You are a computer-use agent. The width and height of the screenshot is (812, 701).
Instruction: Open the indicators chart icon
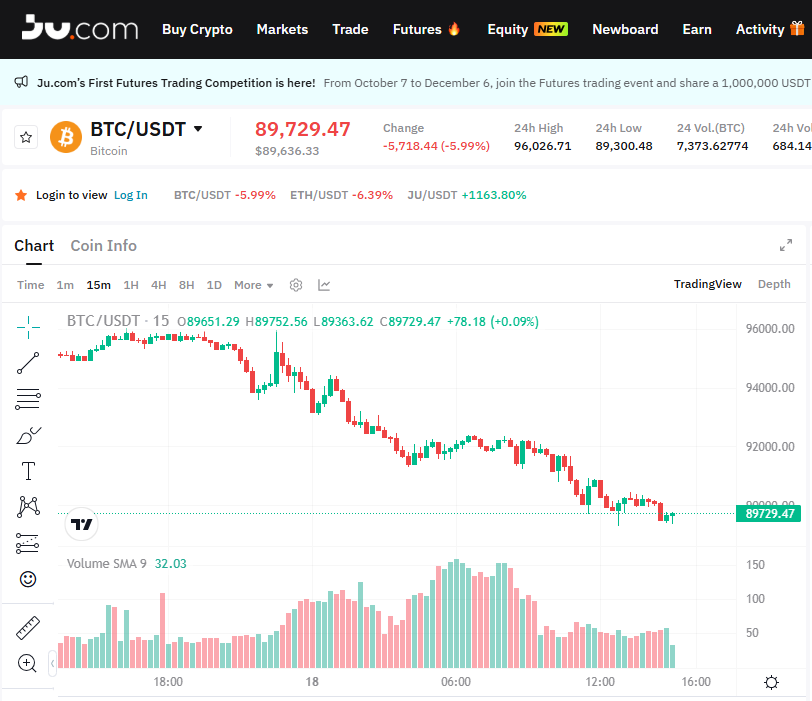click(x=324, y=285)
